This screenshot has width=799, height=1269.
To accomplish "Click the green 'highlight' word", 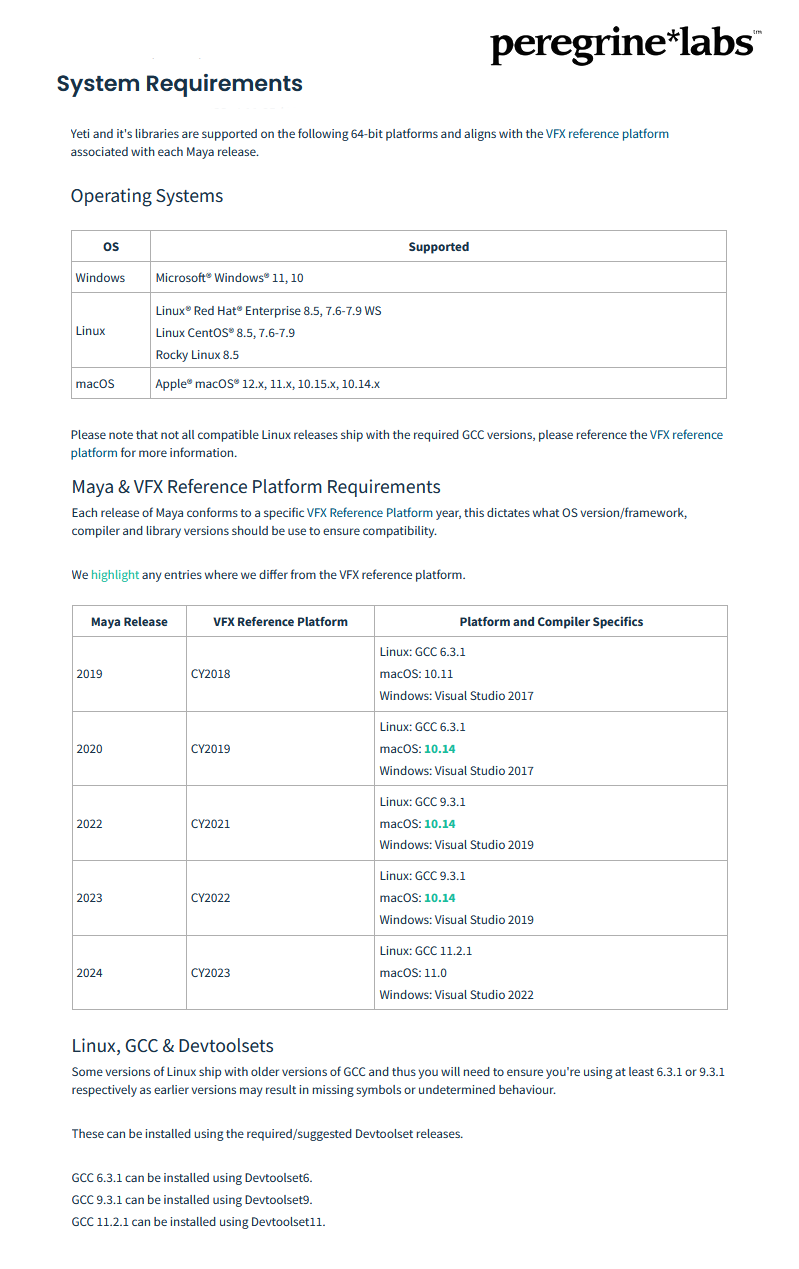I will click(115, 575).
